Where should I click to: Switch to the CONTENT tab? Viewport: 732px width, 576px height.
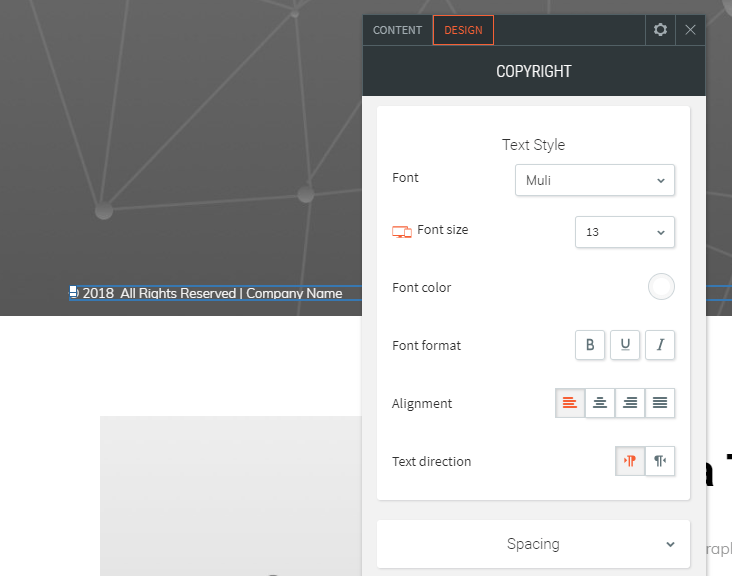397,30
